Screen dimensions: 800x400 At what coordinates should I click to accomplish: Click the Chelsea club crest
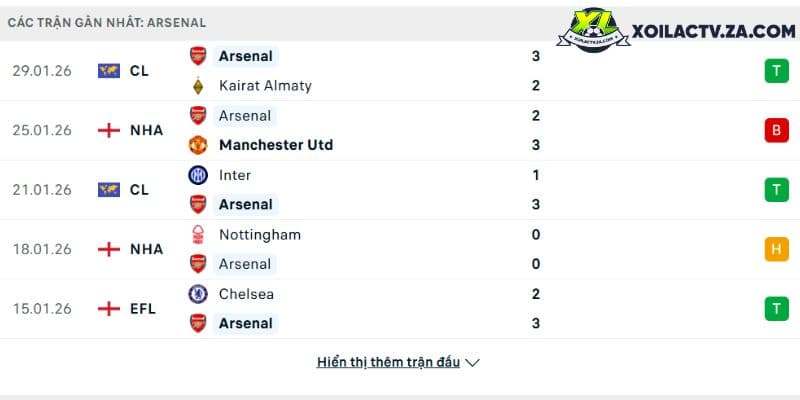tap(198, 294)
